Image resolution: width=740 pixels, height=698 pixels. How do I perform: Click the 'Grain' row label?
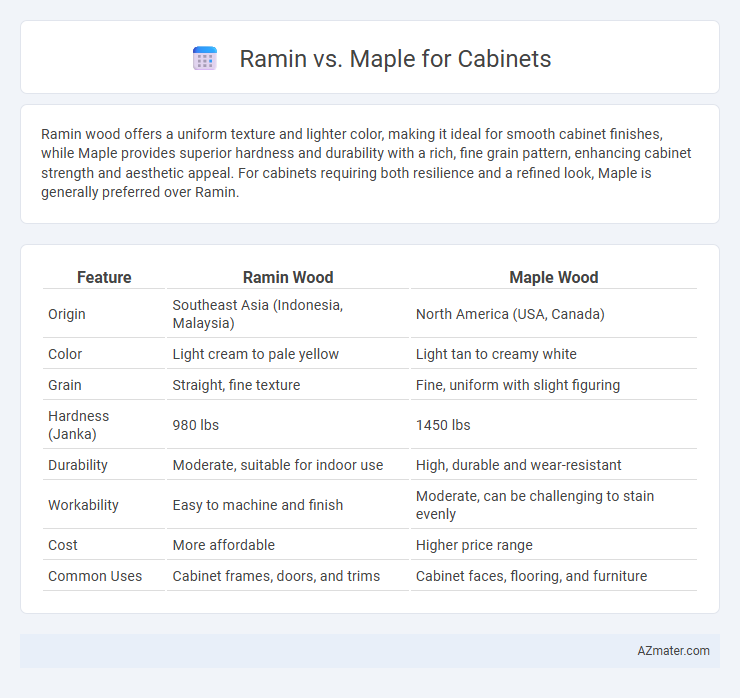(x=65, y=385)
